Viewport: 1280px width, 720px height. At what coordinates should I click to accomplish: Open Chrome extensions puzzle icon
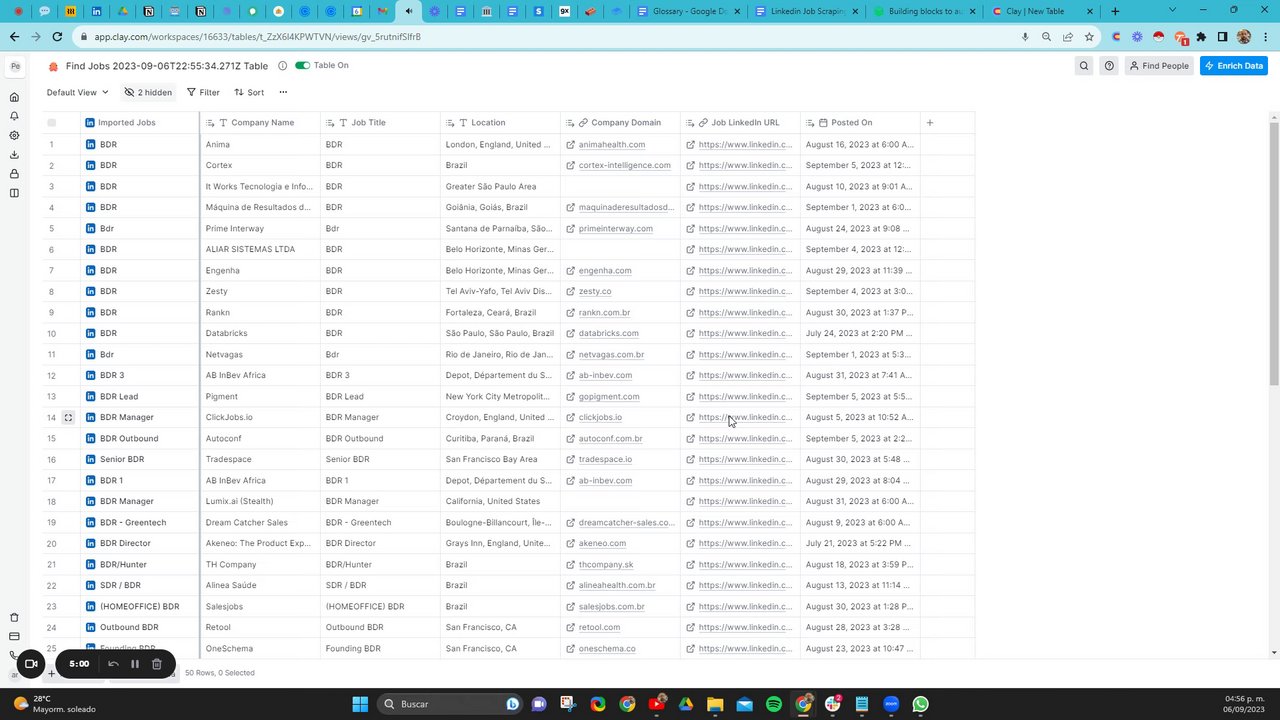(x=1201, y=37)
